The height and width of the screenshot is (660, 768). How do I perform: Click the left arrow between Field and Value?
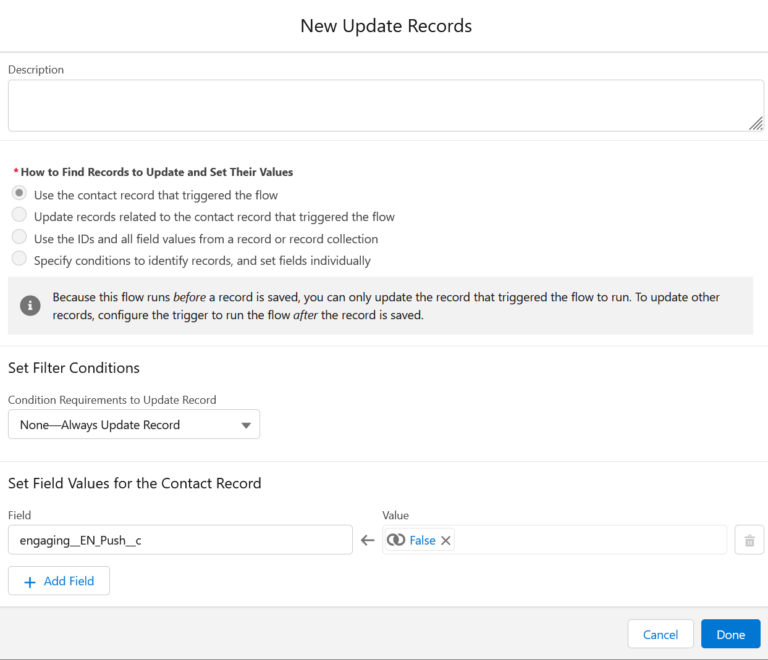(367, 540)
